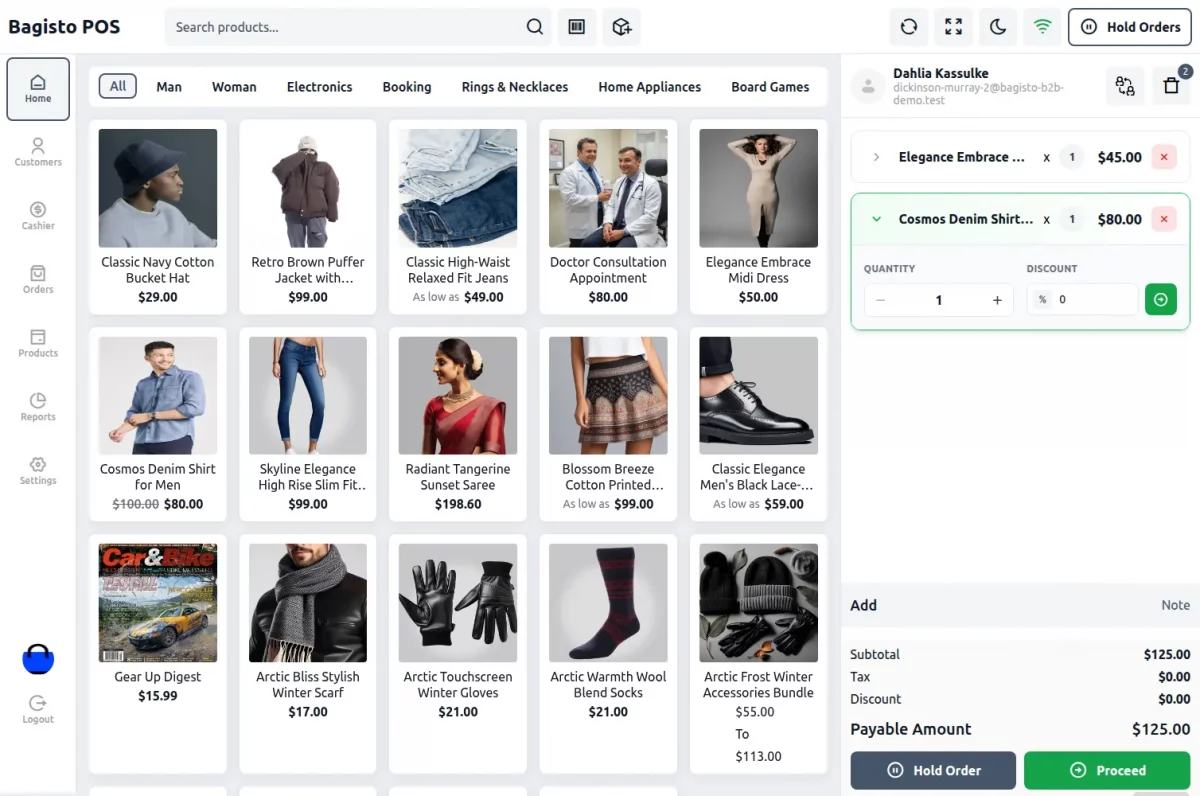This screenshot has height=796, width=1200.
Task: Open Reports in sidebar
Action: coord(38,407)
